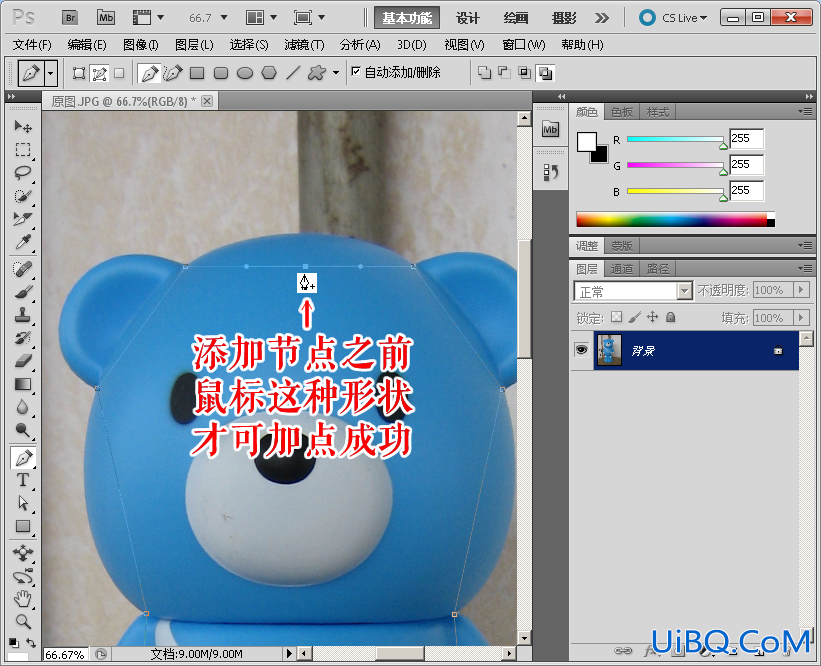Open custom shape options dropdown arrow
The image size is (821, 666).
(x=336, y=73)
